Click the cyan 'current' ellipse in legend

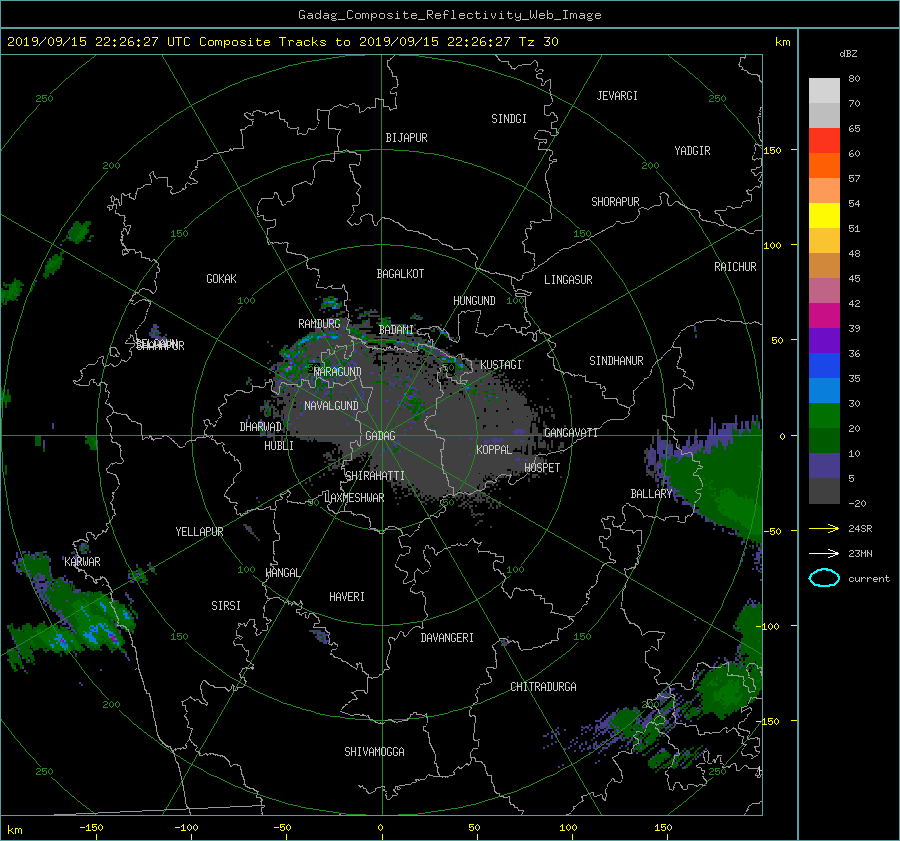824,578
